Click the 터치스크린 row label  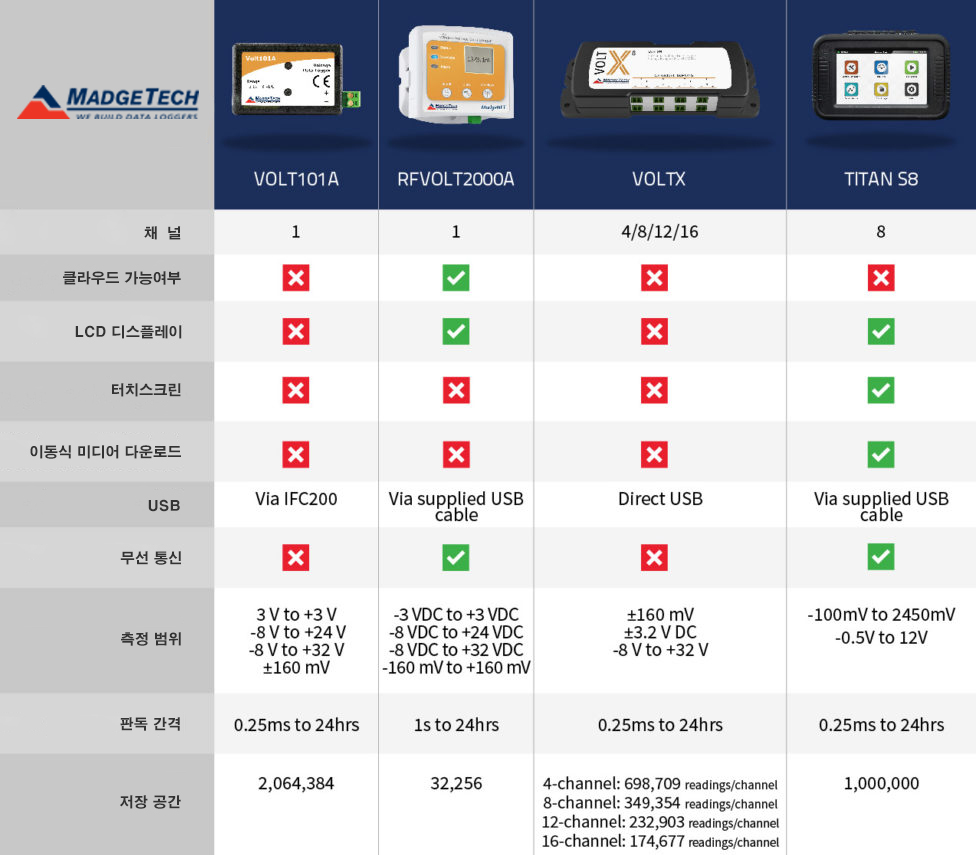(146, 390)
